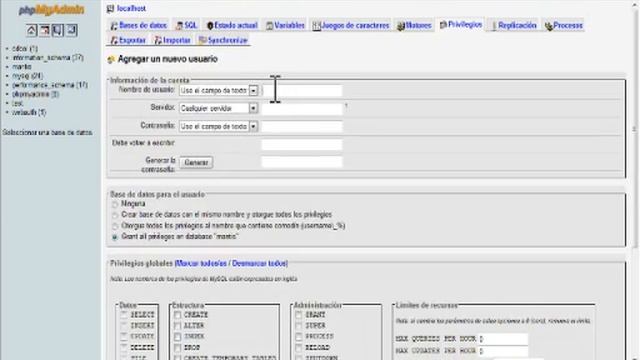Select Crear base de datos con el mismo nombre

[115, 215]
